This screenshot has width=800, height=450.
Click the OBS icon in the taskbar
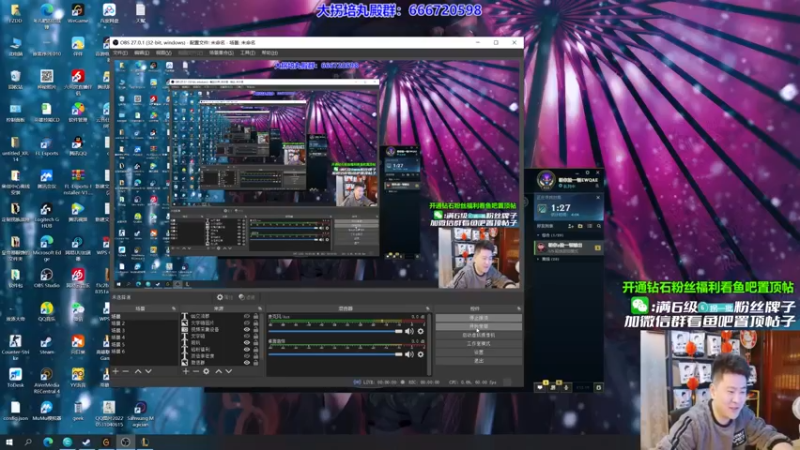click(126, 442)
